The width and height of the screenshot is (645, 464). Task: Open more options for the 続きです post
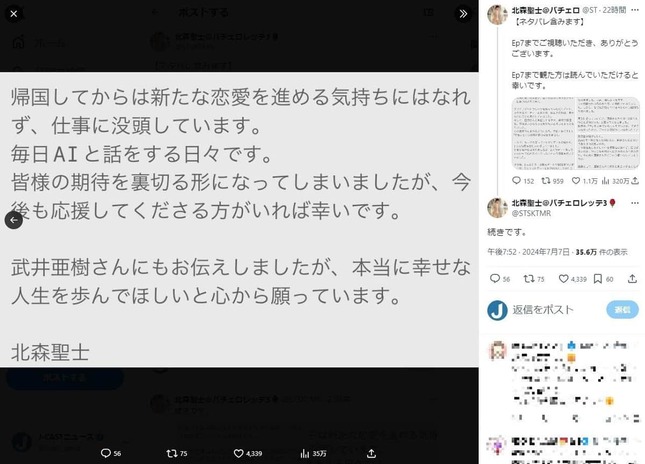[x=635, y=203]
